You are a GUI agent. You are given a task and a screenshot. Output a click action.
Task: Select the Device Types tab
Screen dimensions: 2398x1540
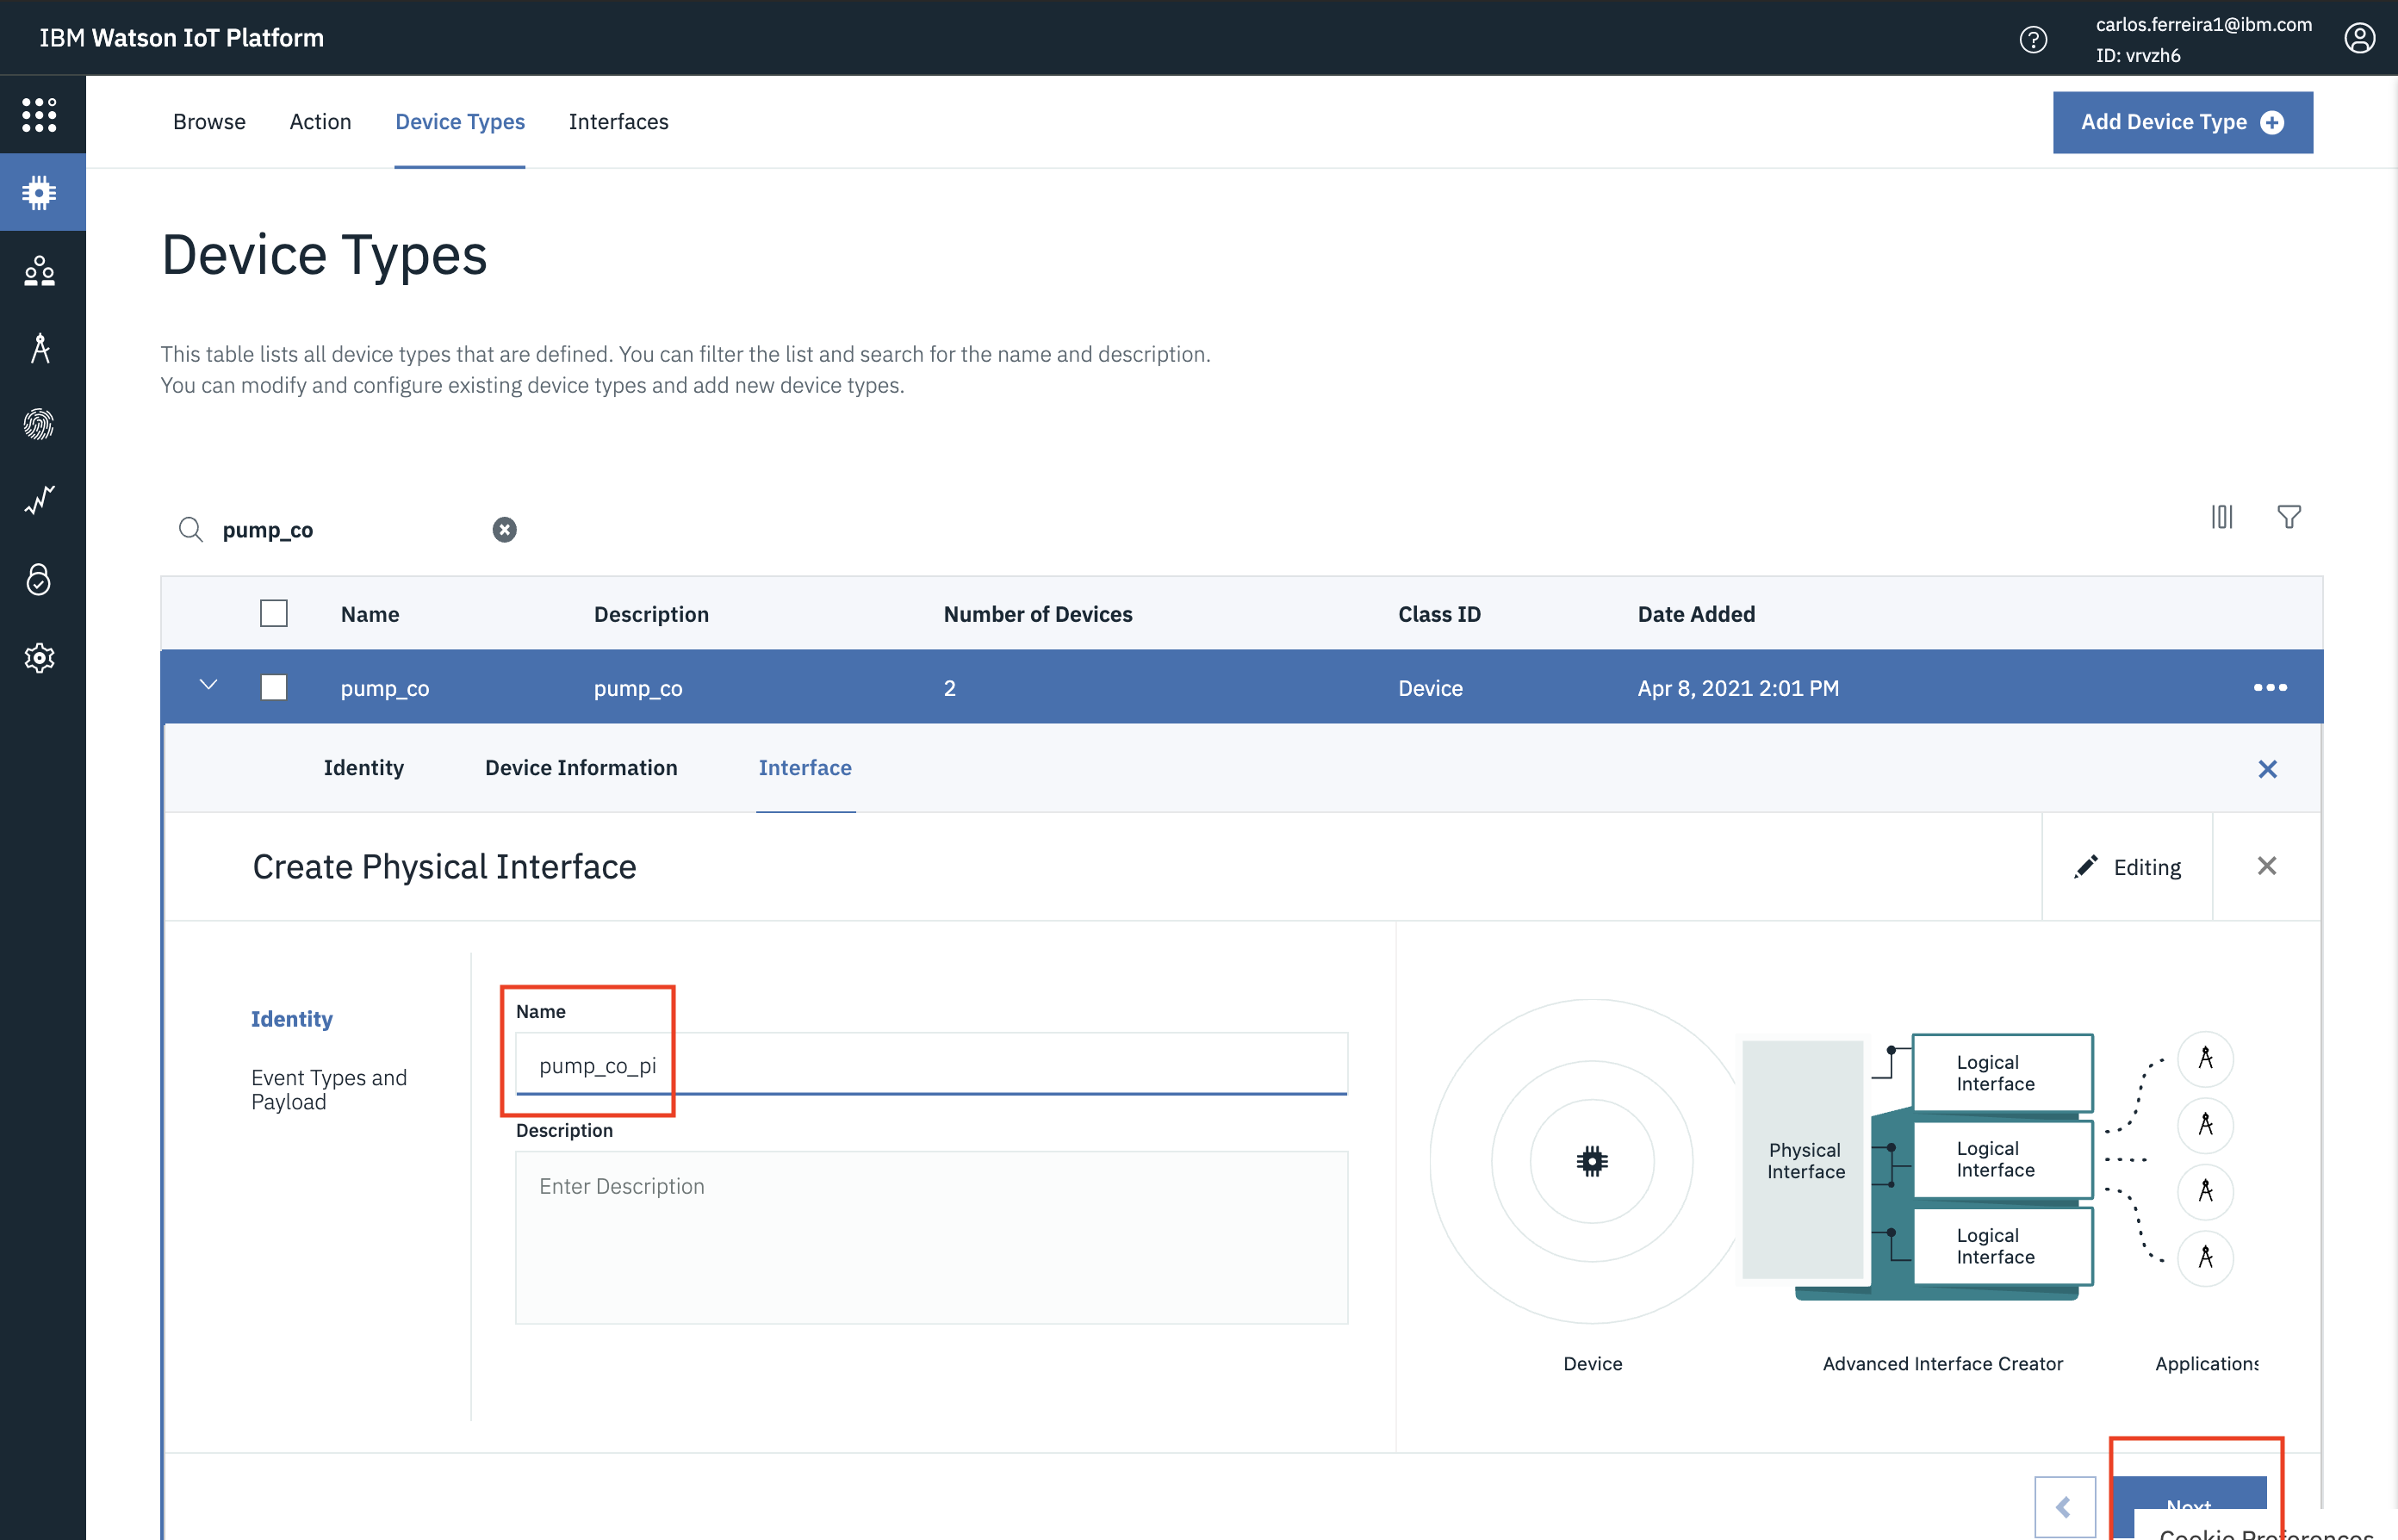click(x=460, y=121)
